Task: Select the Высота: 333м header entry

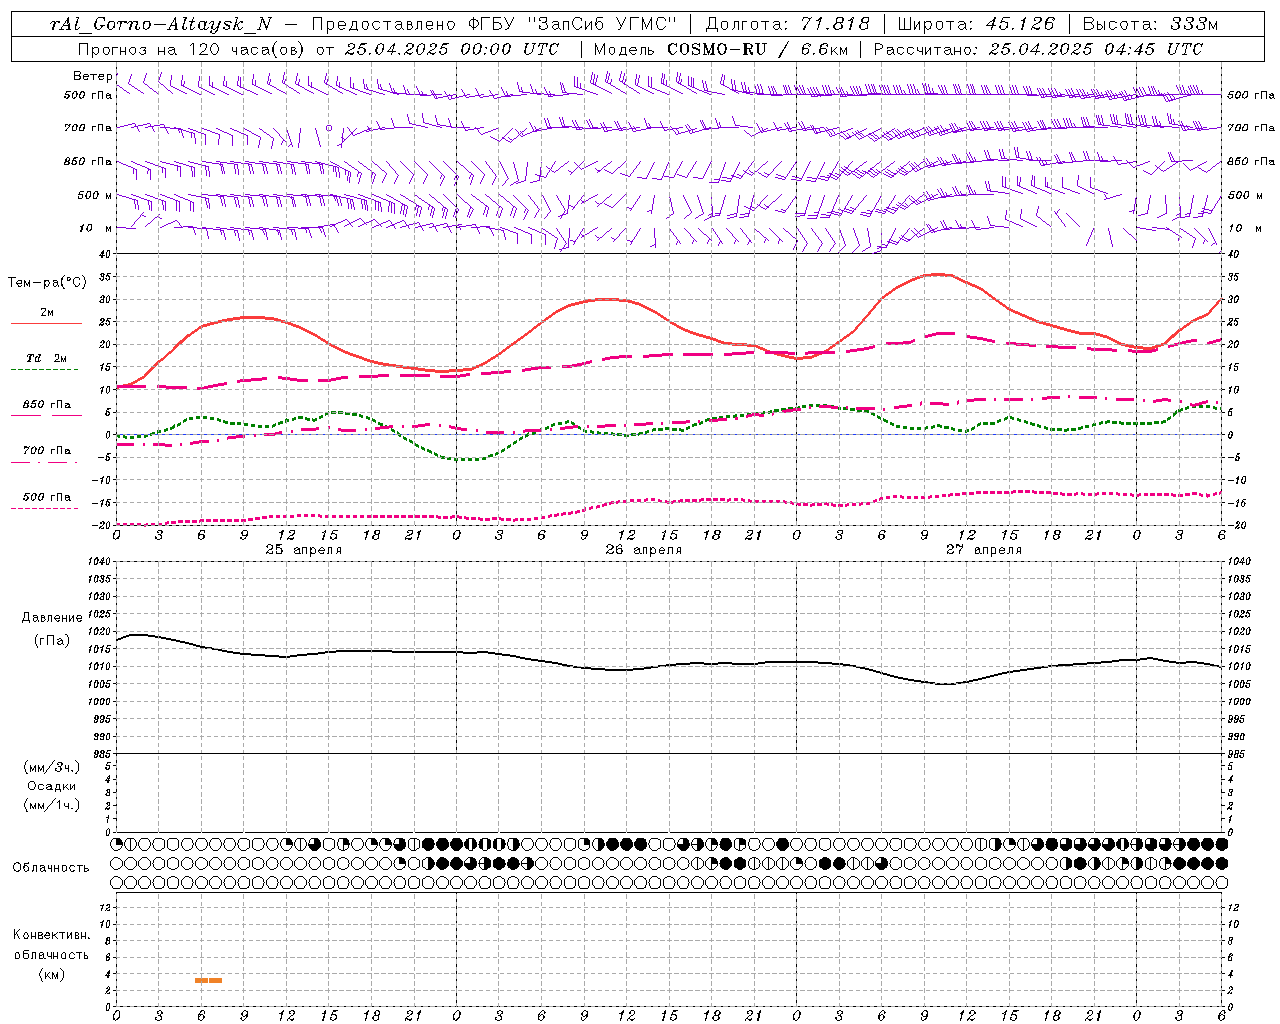Action: tap(1151, 25)
